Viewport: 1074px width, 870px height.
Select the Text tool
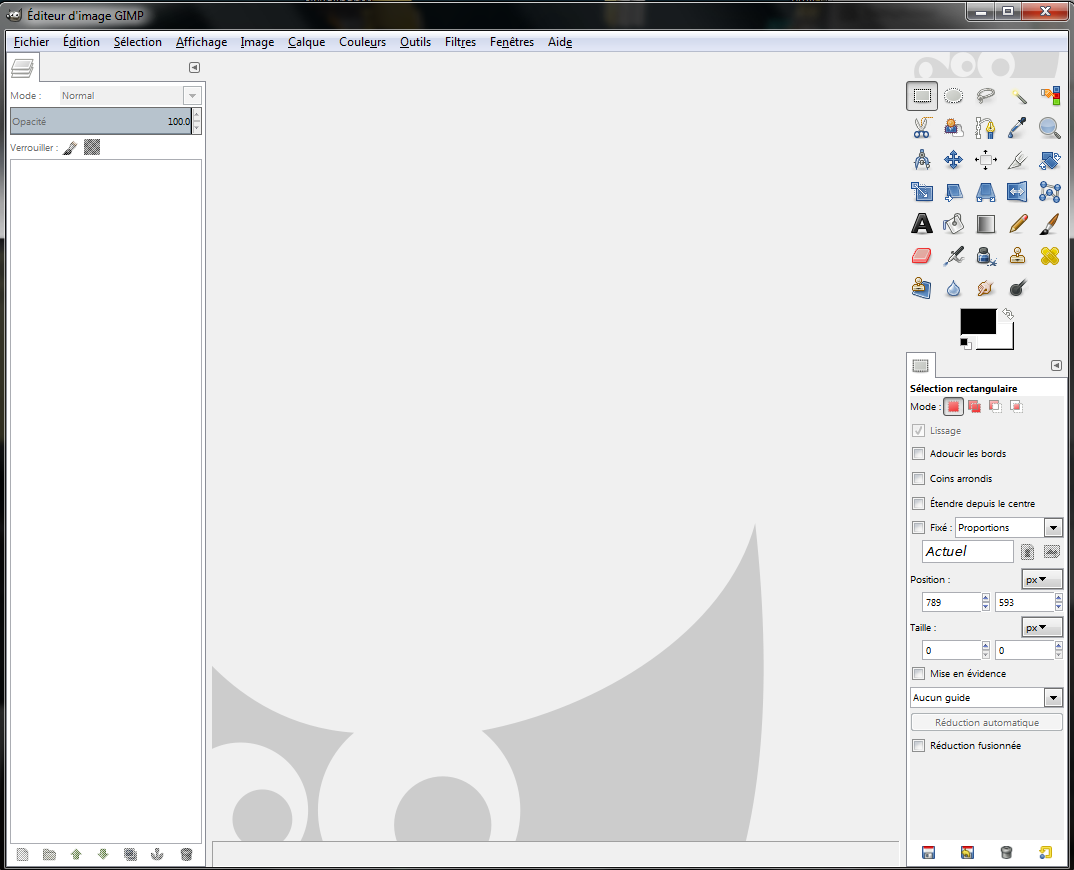point(921,224)
